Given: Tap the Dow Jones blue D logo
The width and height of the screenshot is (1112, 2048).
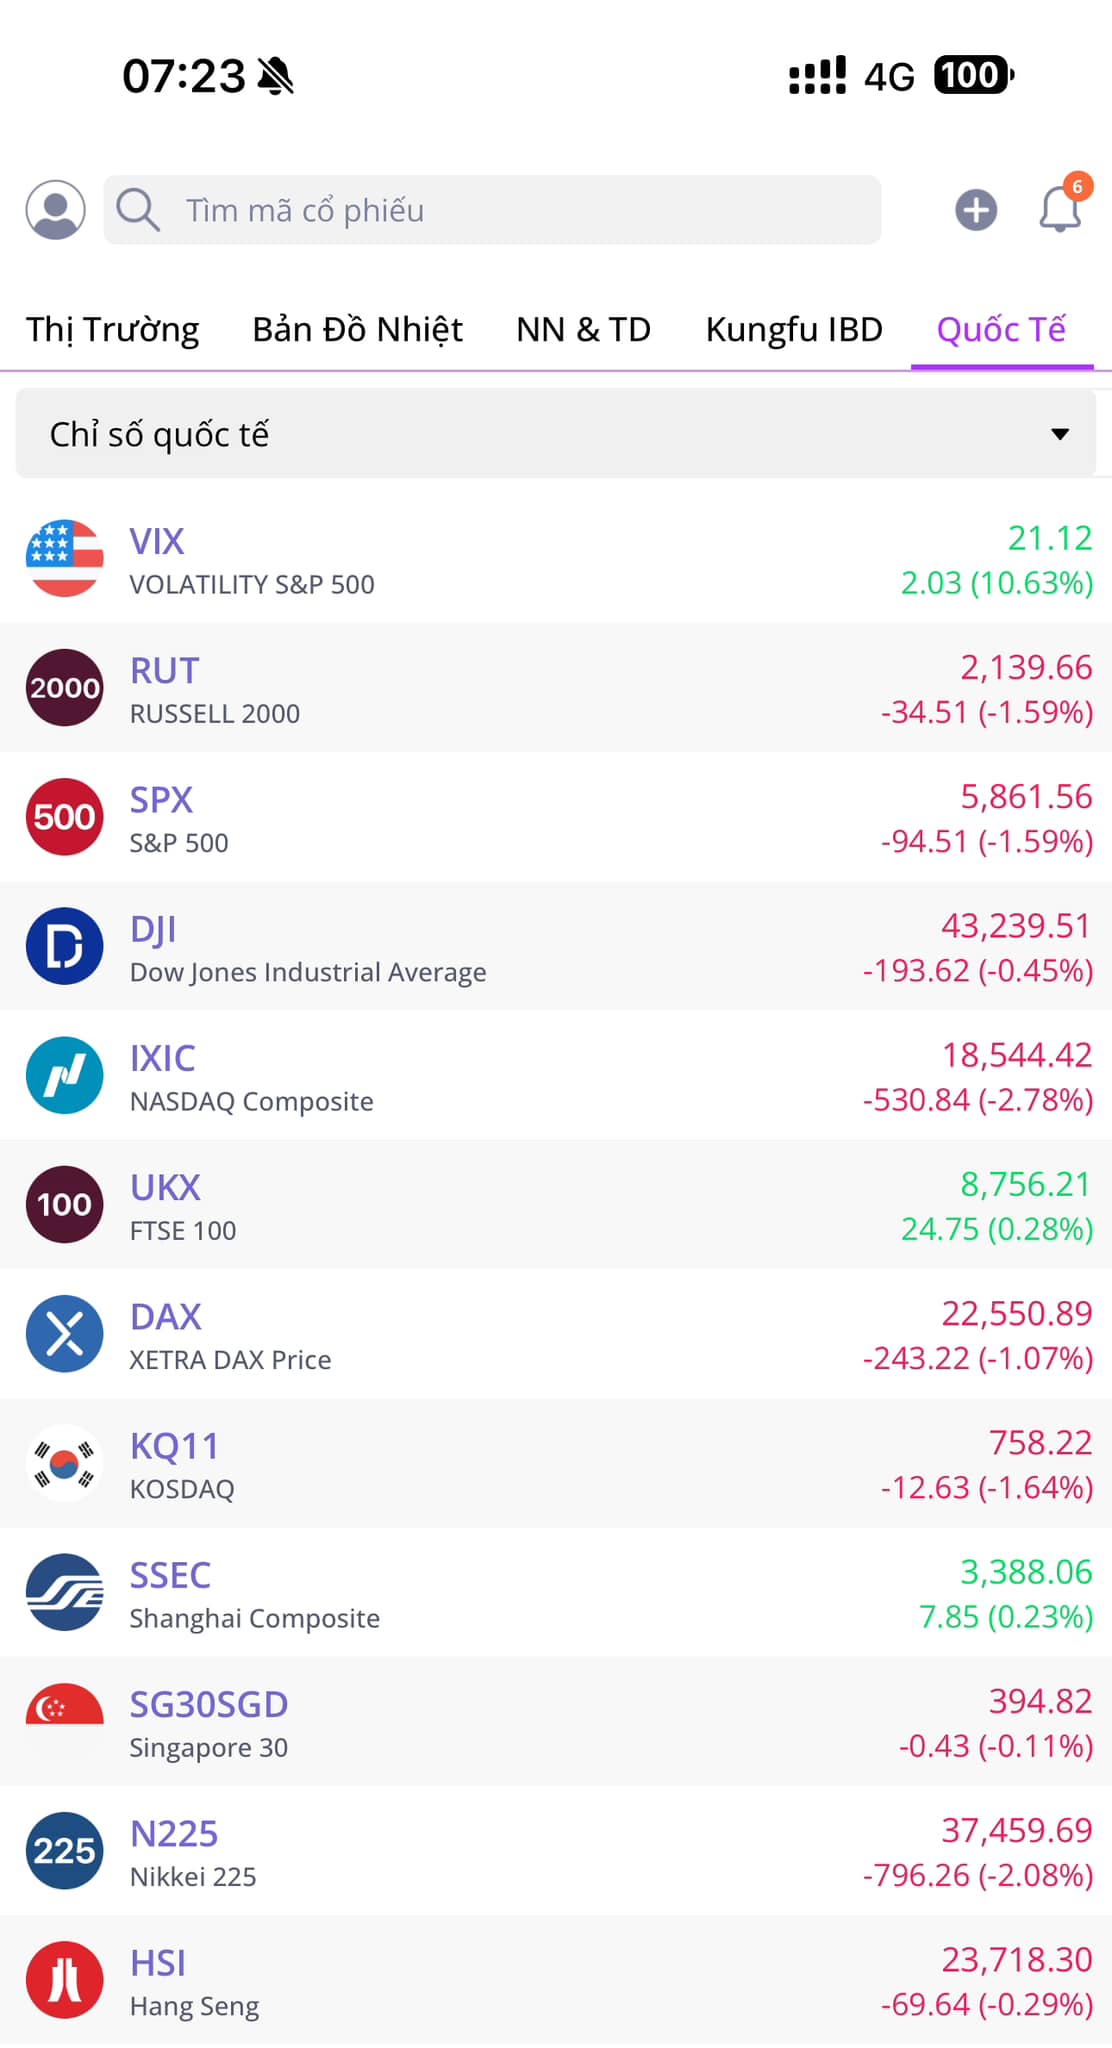Looking at the screenshot, I should pos(65,946).
